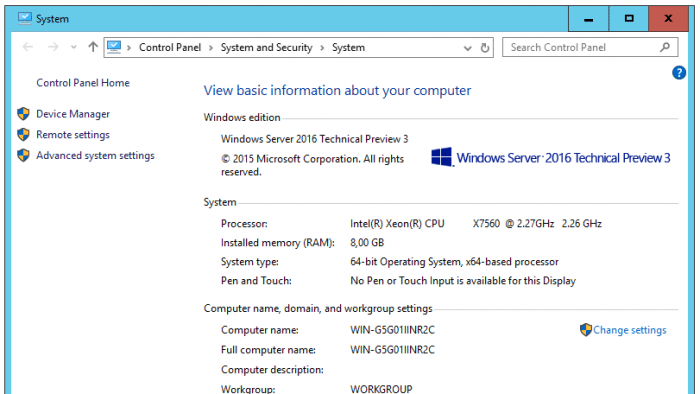Screen dimensions: 700x394
Task: Click the 'Pen and Touch:' label
Action: (256, 281)
